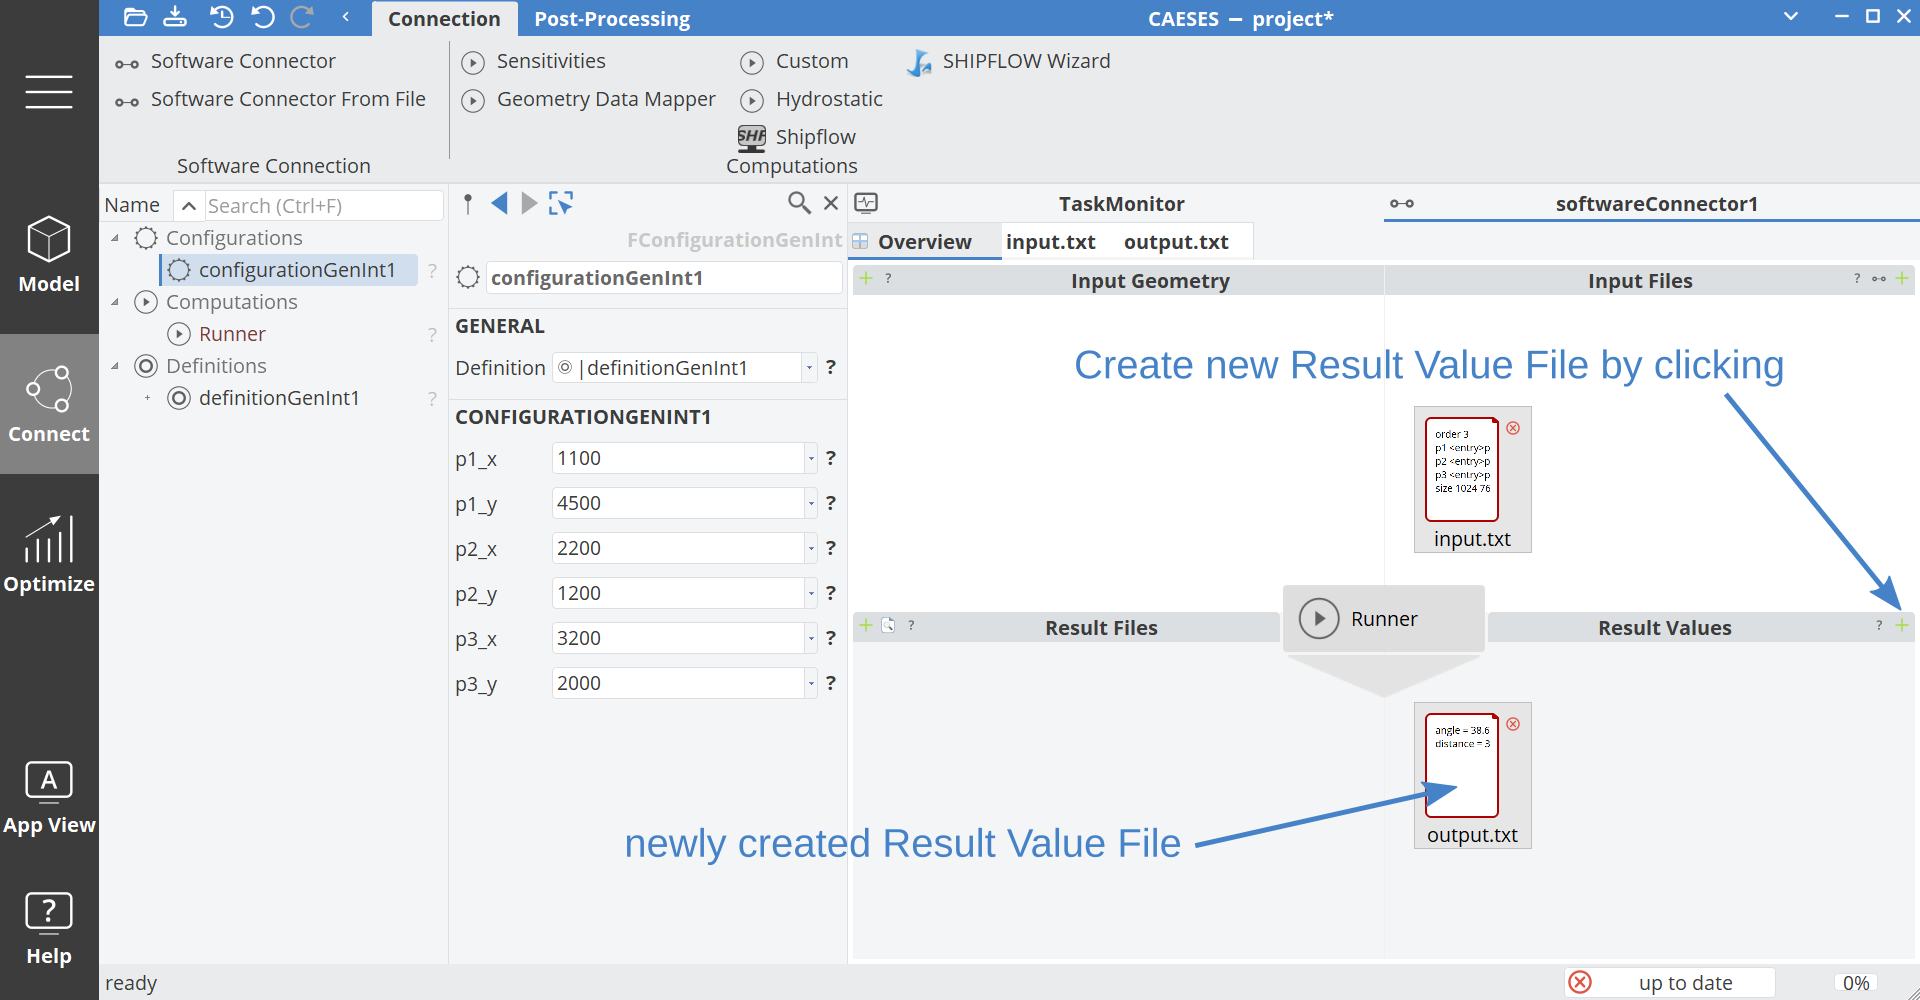The width and height of the screenshot is (1920, 1000).
Task: Add a new Input File
Action: click(1902, 279)
